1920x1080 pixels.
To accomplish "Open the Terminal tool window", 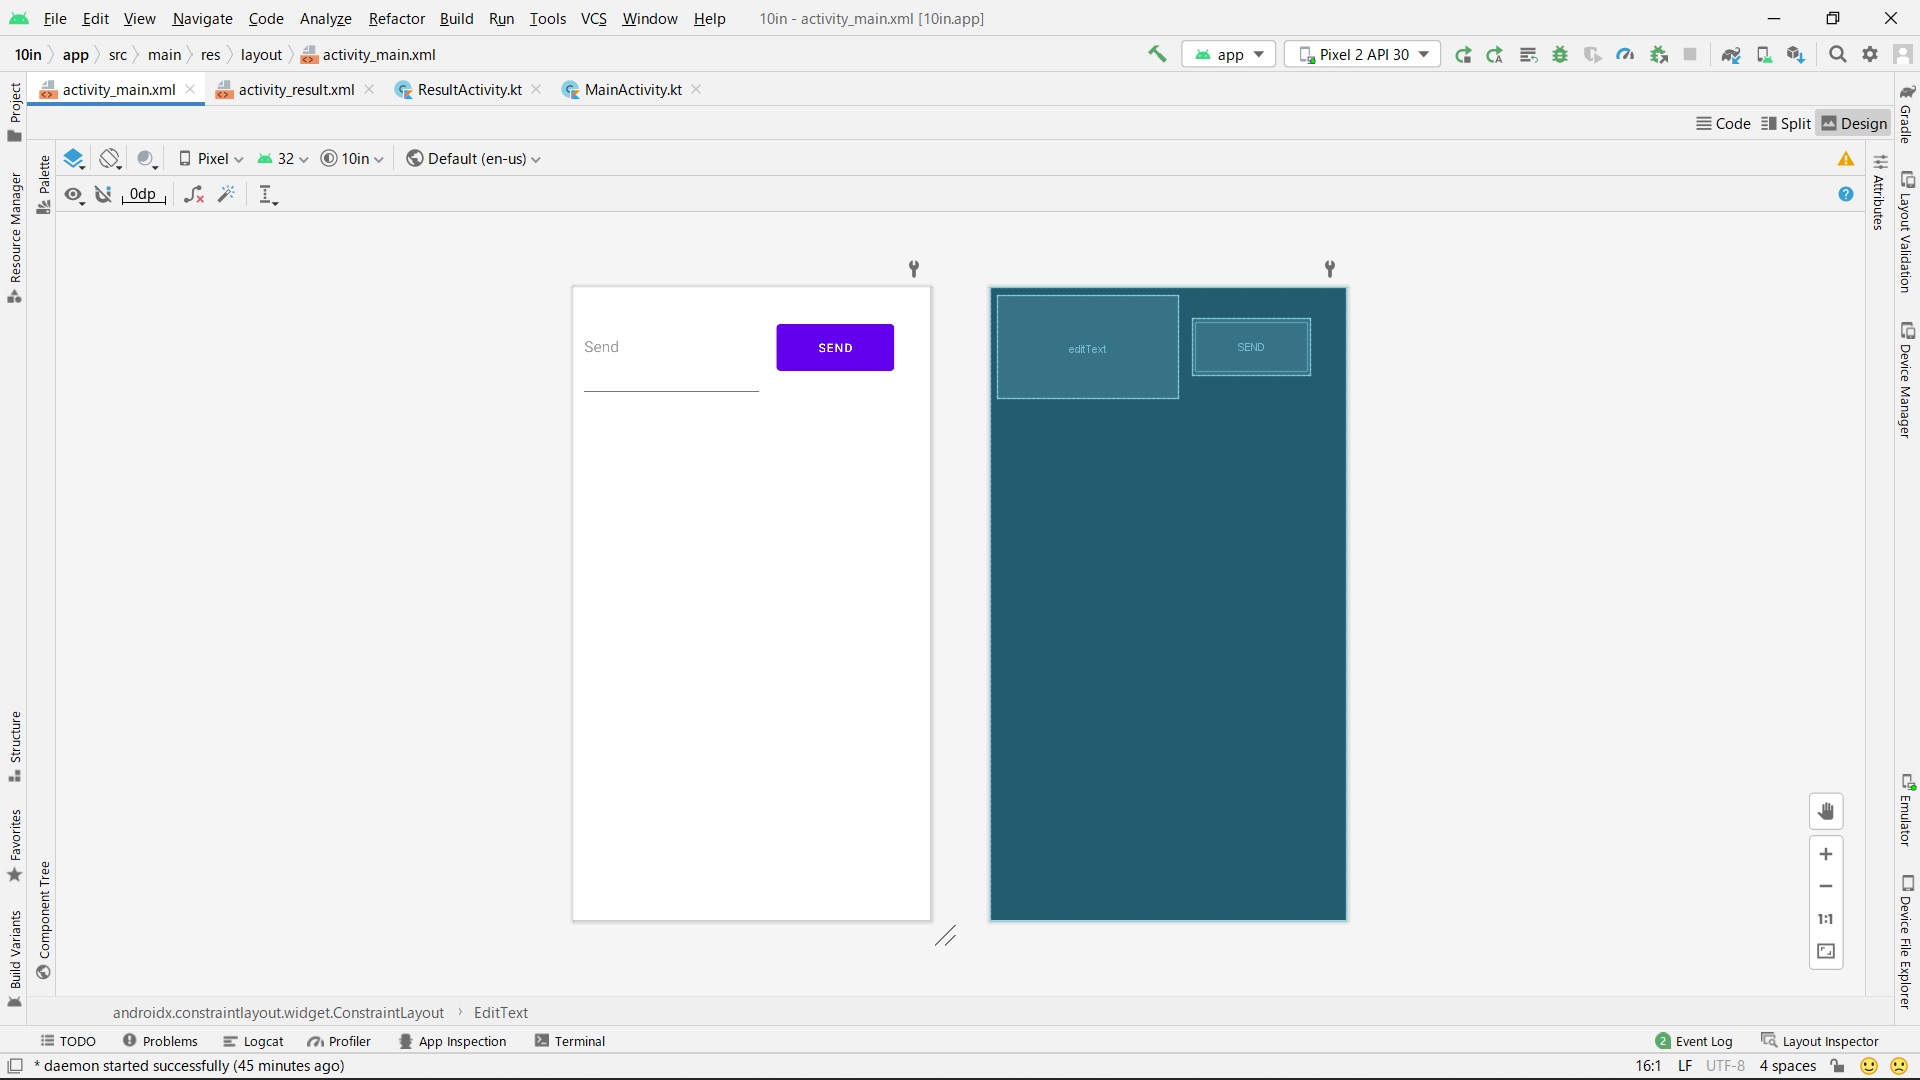I will [570, 1041].
